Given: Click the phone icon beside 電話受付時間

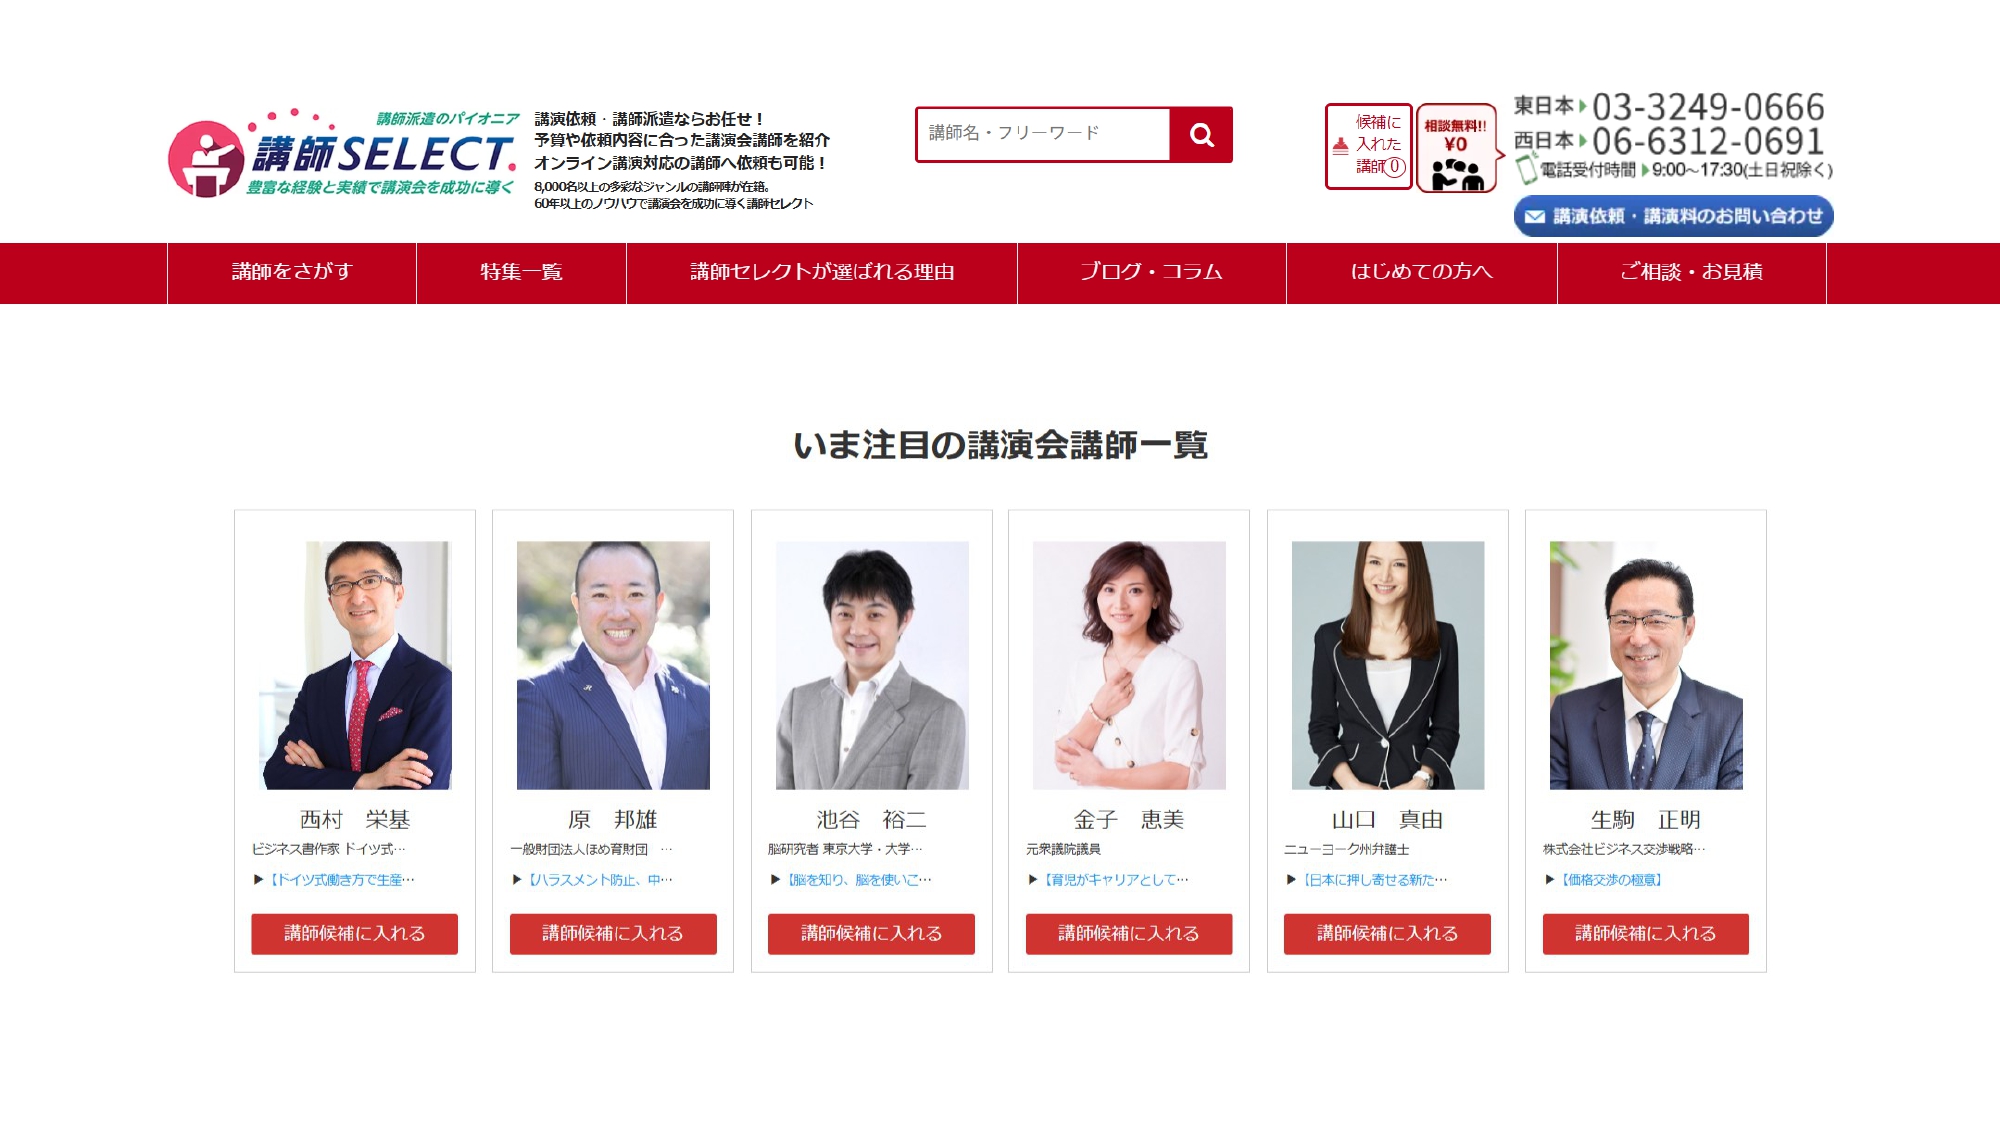Looking at the screenshot, I should pyautogui.click(x=1526, y=169).
